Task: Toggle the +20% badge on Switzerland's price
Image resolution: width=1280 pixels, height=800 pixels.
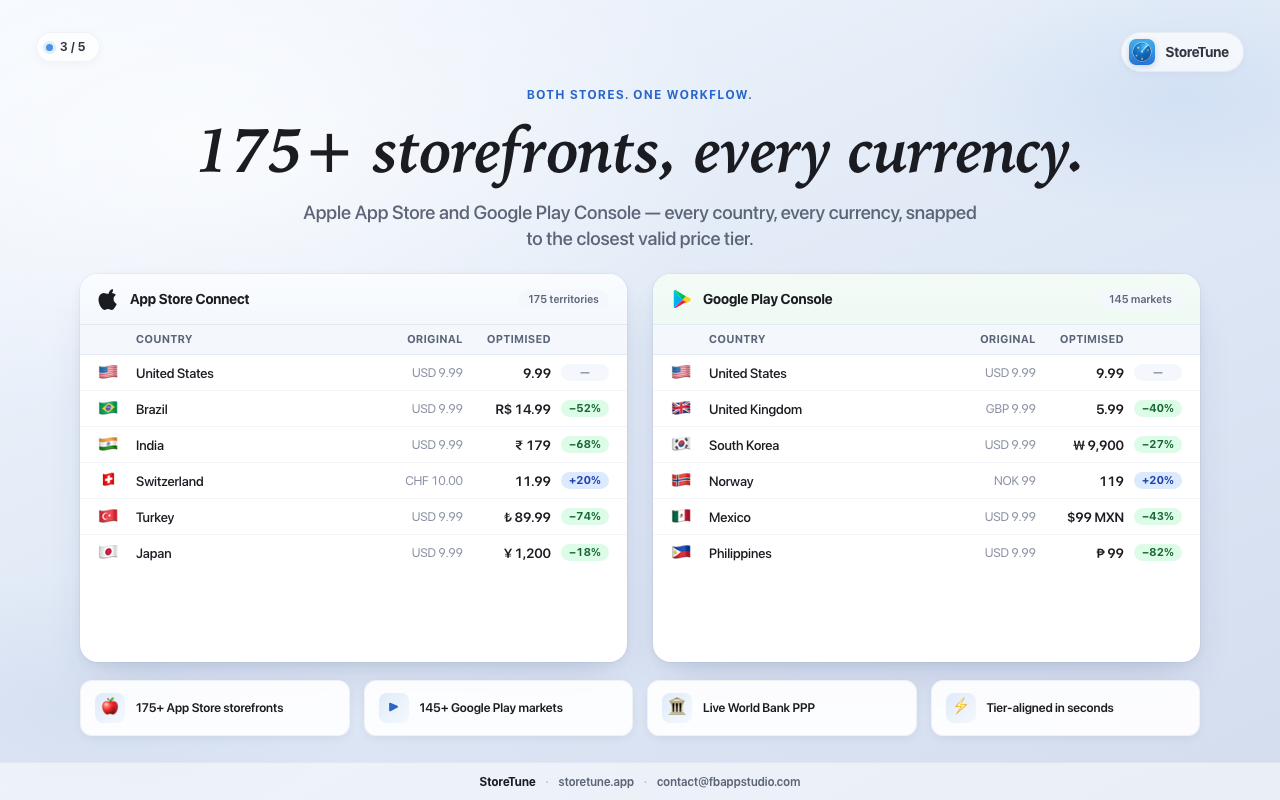Action: [585, 480]
